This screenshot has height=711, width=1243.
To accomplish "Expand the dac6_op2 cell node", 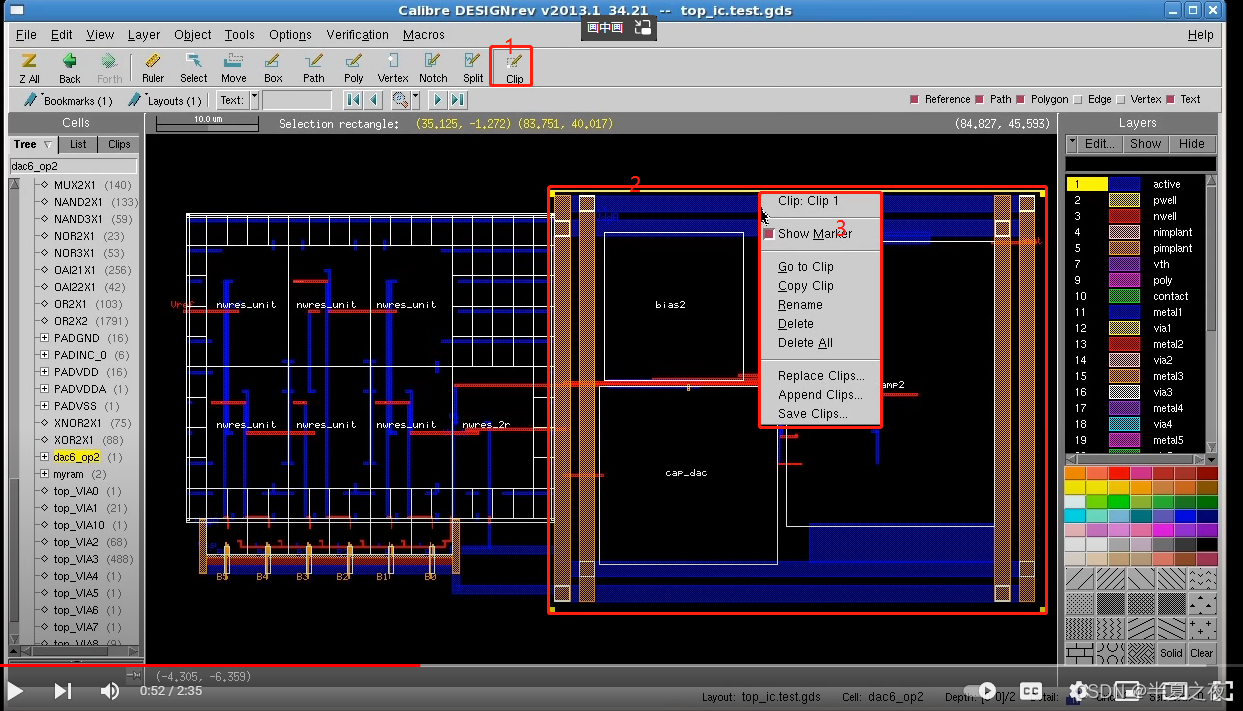I will click(x=44, y=457).
